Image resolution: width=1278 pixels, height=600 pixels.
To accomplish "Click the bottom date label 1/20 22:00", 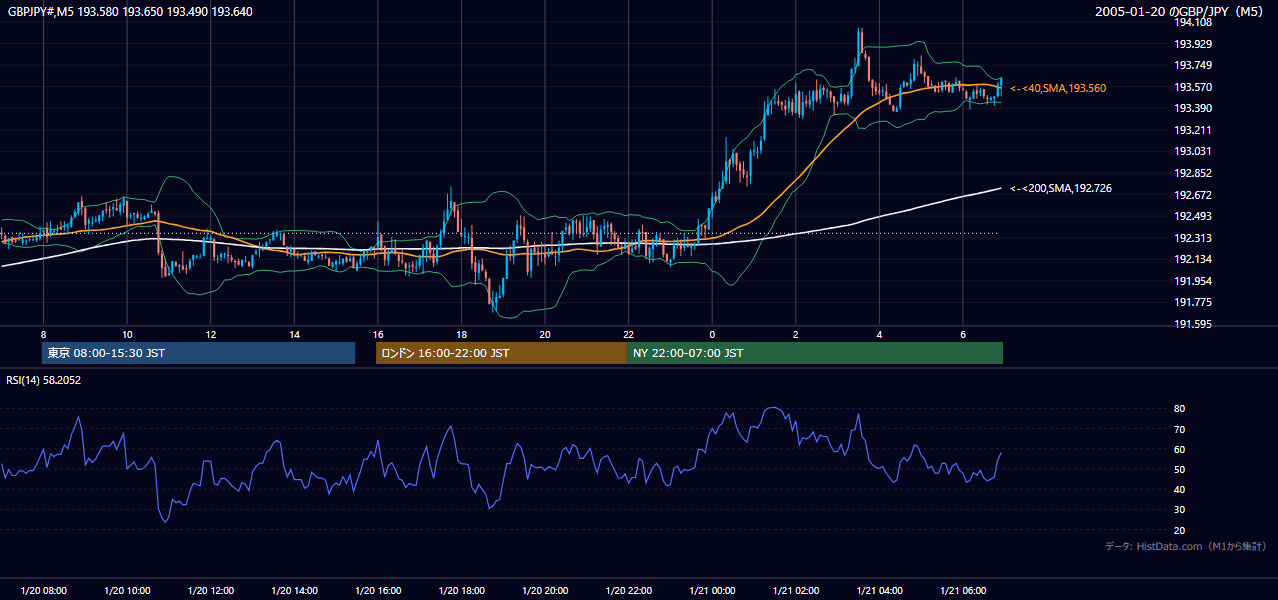I will coord(628,591).
